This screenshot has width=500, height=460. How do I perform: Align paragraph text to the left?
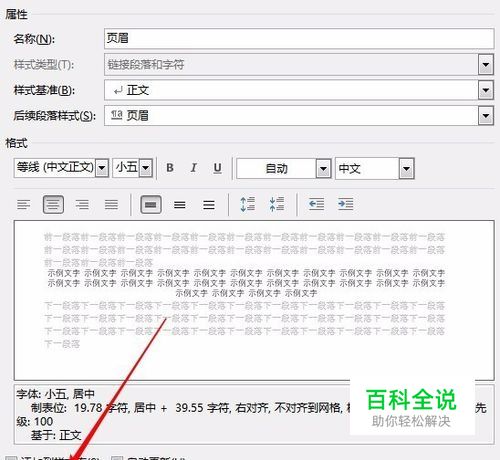pos(24,204)
